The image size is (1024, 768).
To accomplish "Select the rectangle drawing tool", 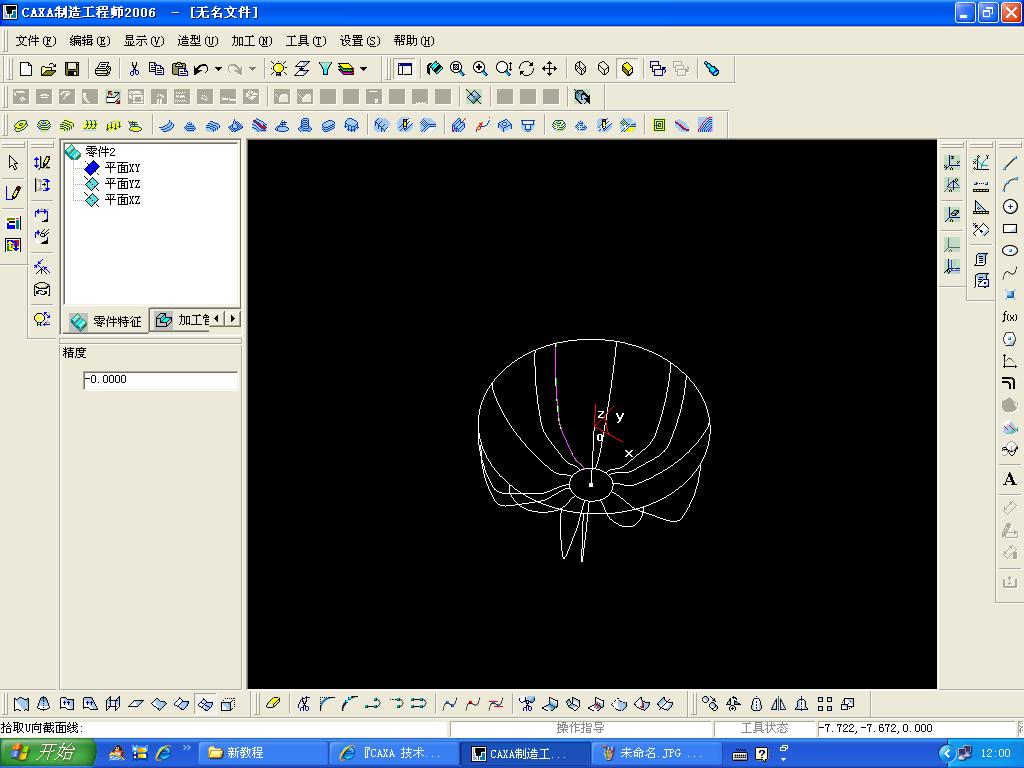I will click(1010, 229).
